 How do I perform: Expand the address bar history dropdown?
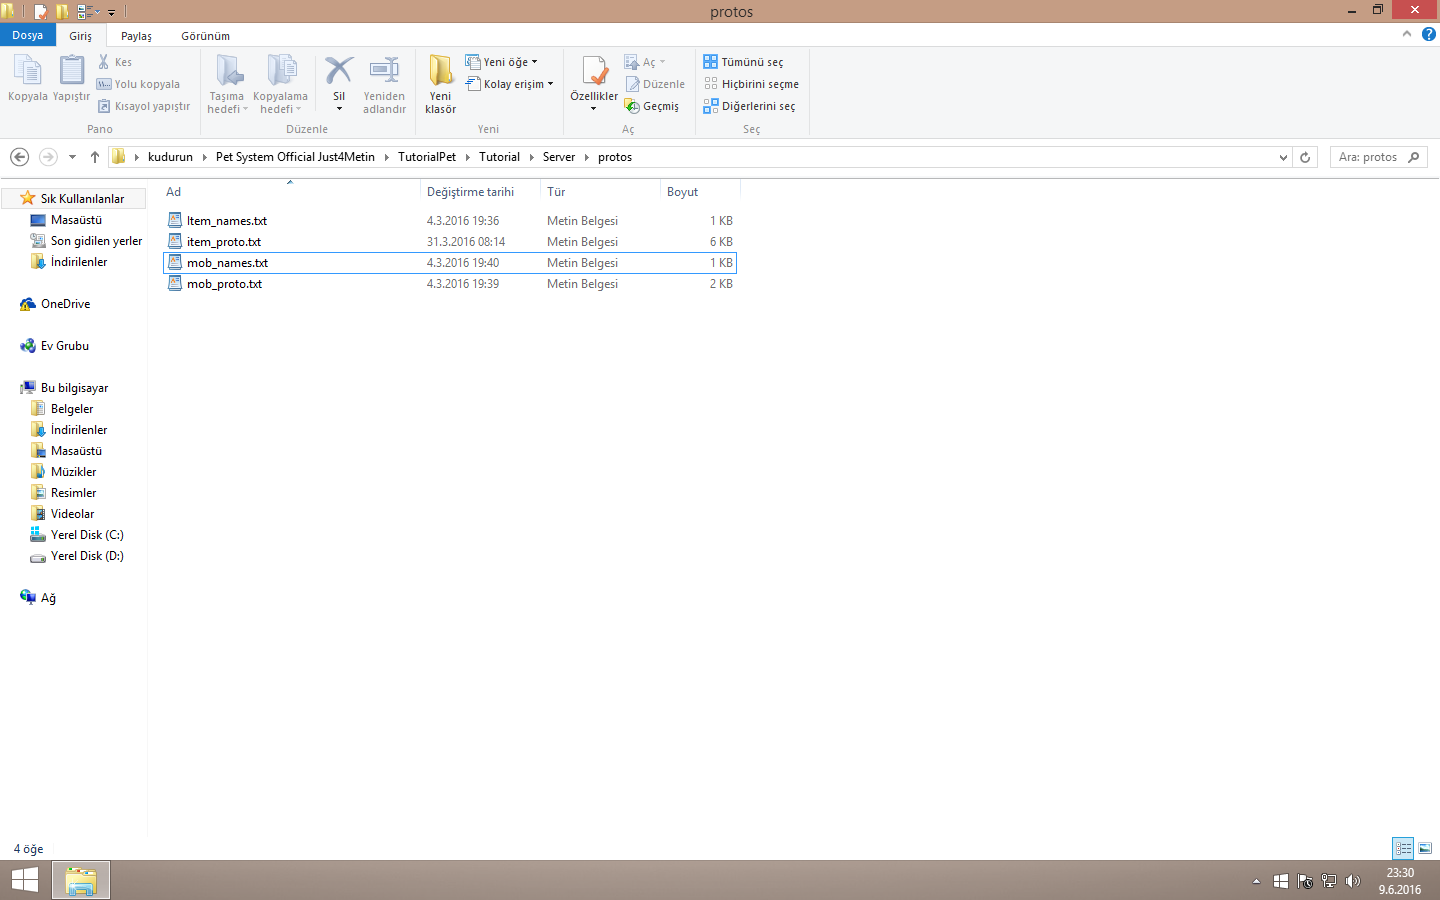(1283, 157)
